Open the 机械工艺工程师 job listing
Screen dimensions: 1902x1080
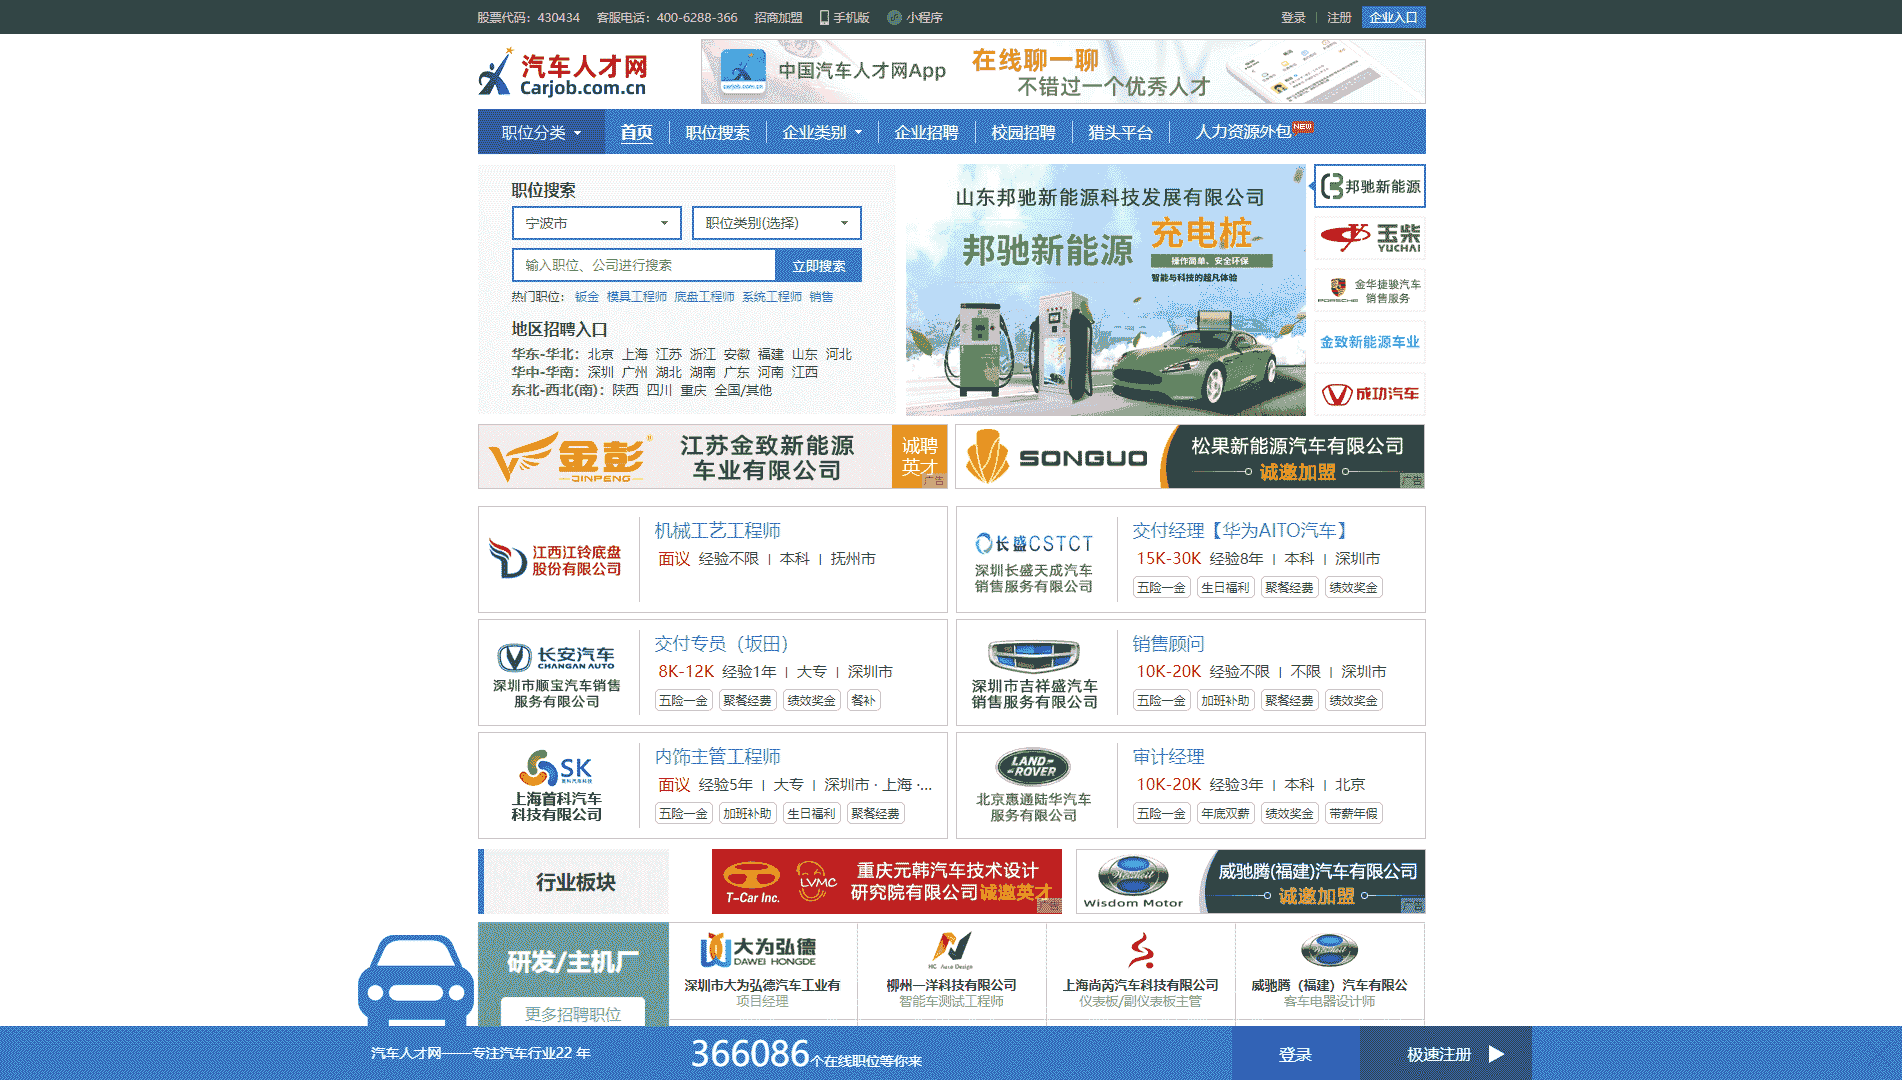(717, 530)
